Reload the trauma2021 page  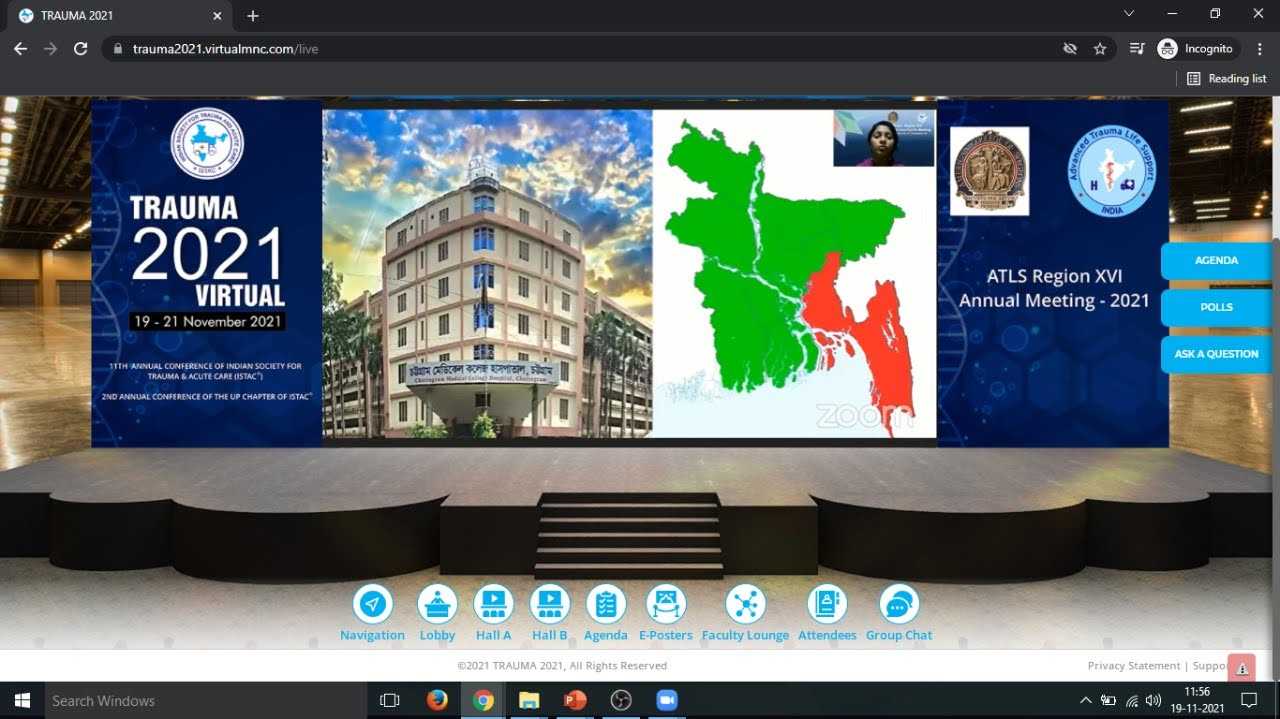[81, 49]
